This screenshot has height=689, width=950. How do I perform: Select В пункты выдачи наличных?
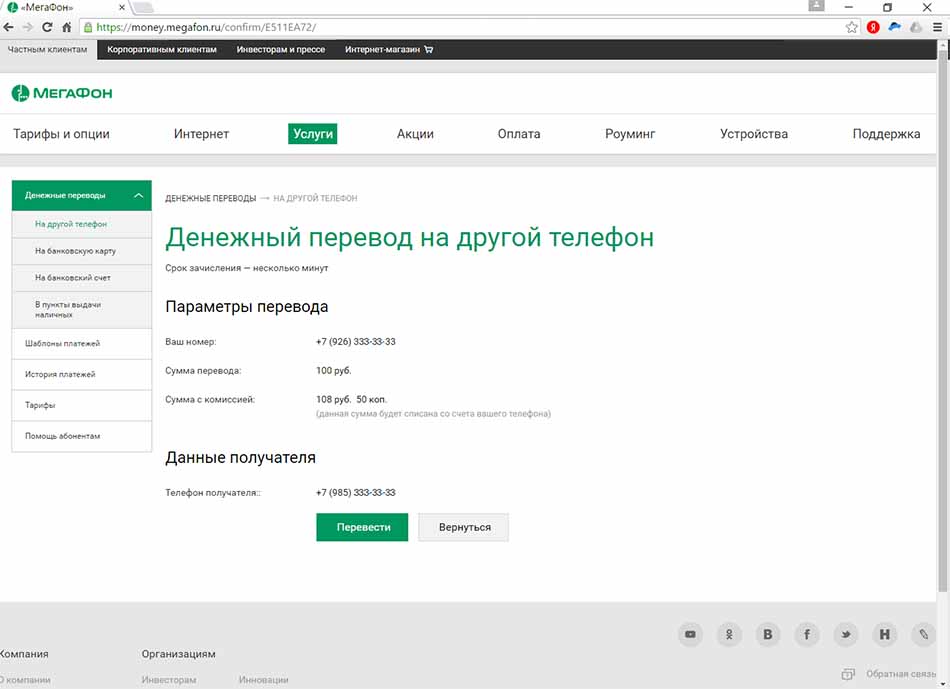82,310
